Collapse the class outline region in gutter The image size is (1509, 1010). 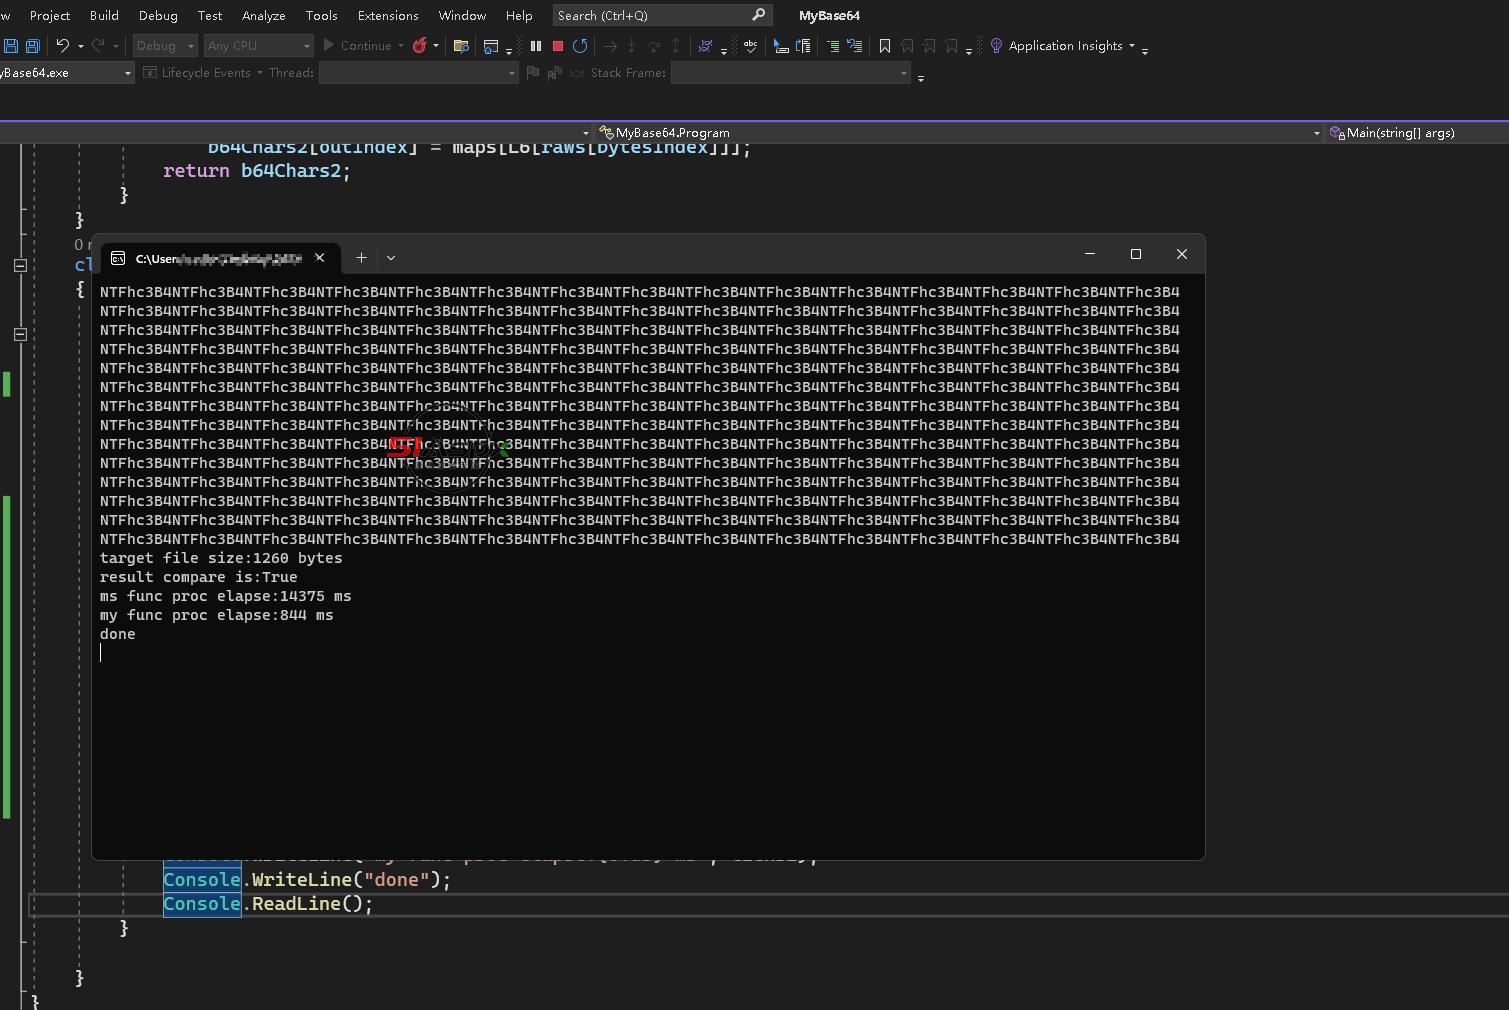(20, 265)
